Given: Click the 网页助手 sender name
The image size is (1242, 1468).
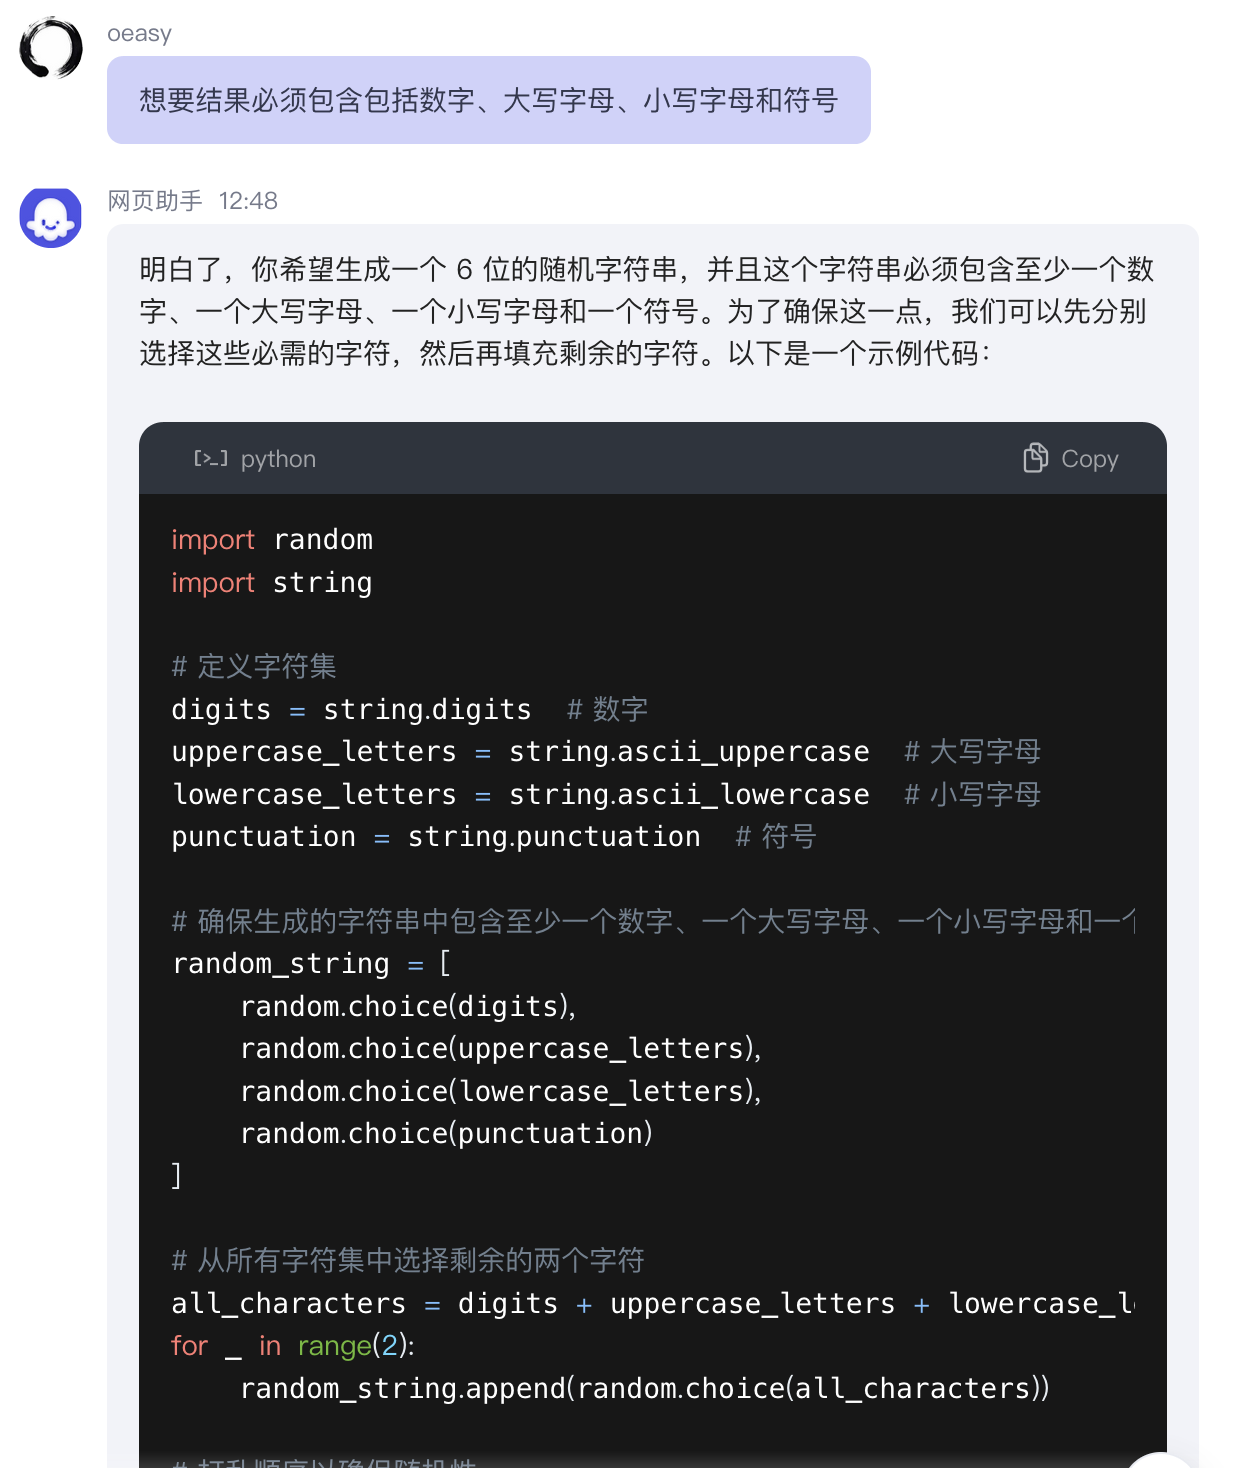Looking at the screenshot, I should click(155, 201).
